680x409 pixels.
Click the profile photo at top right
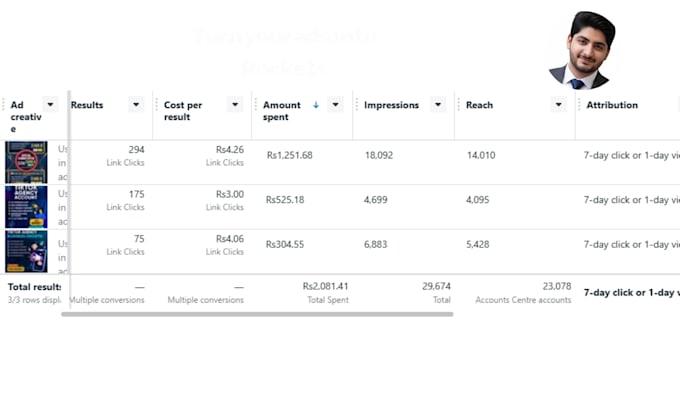pyautogui.click(x=582, y=51)
